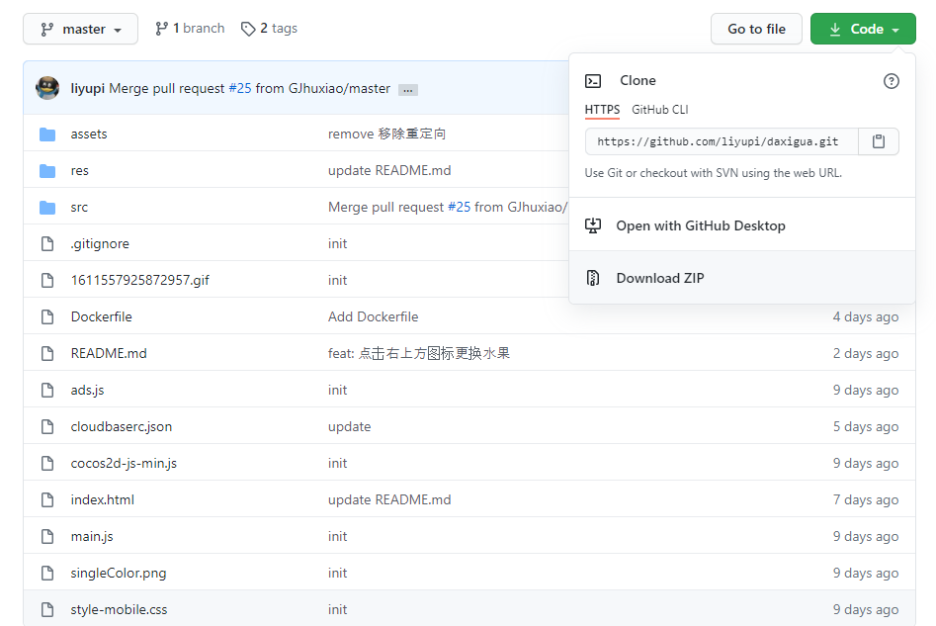
Task: Click the cocos2d-js-min.js file icon
Action: tap(47, 463)
